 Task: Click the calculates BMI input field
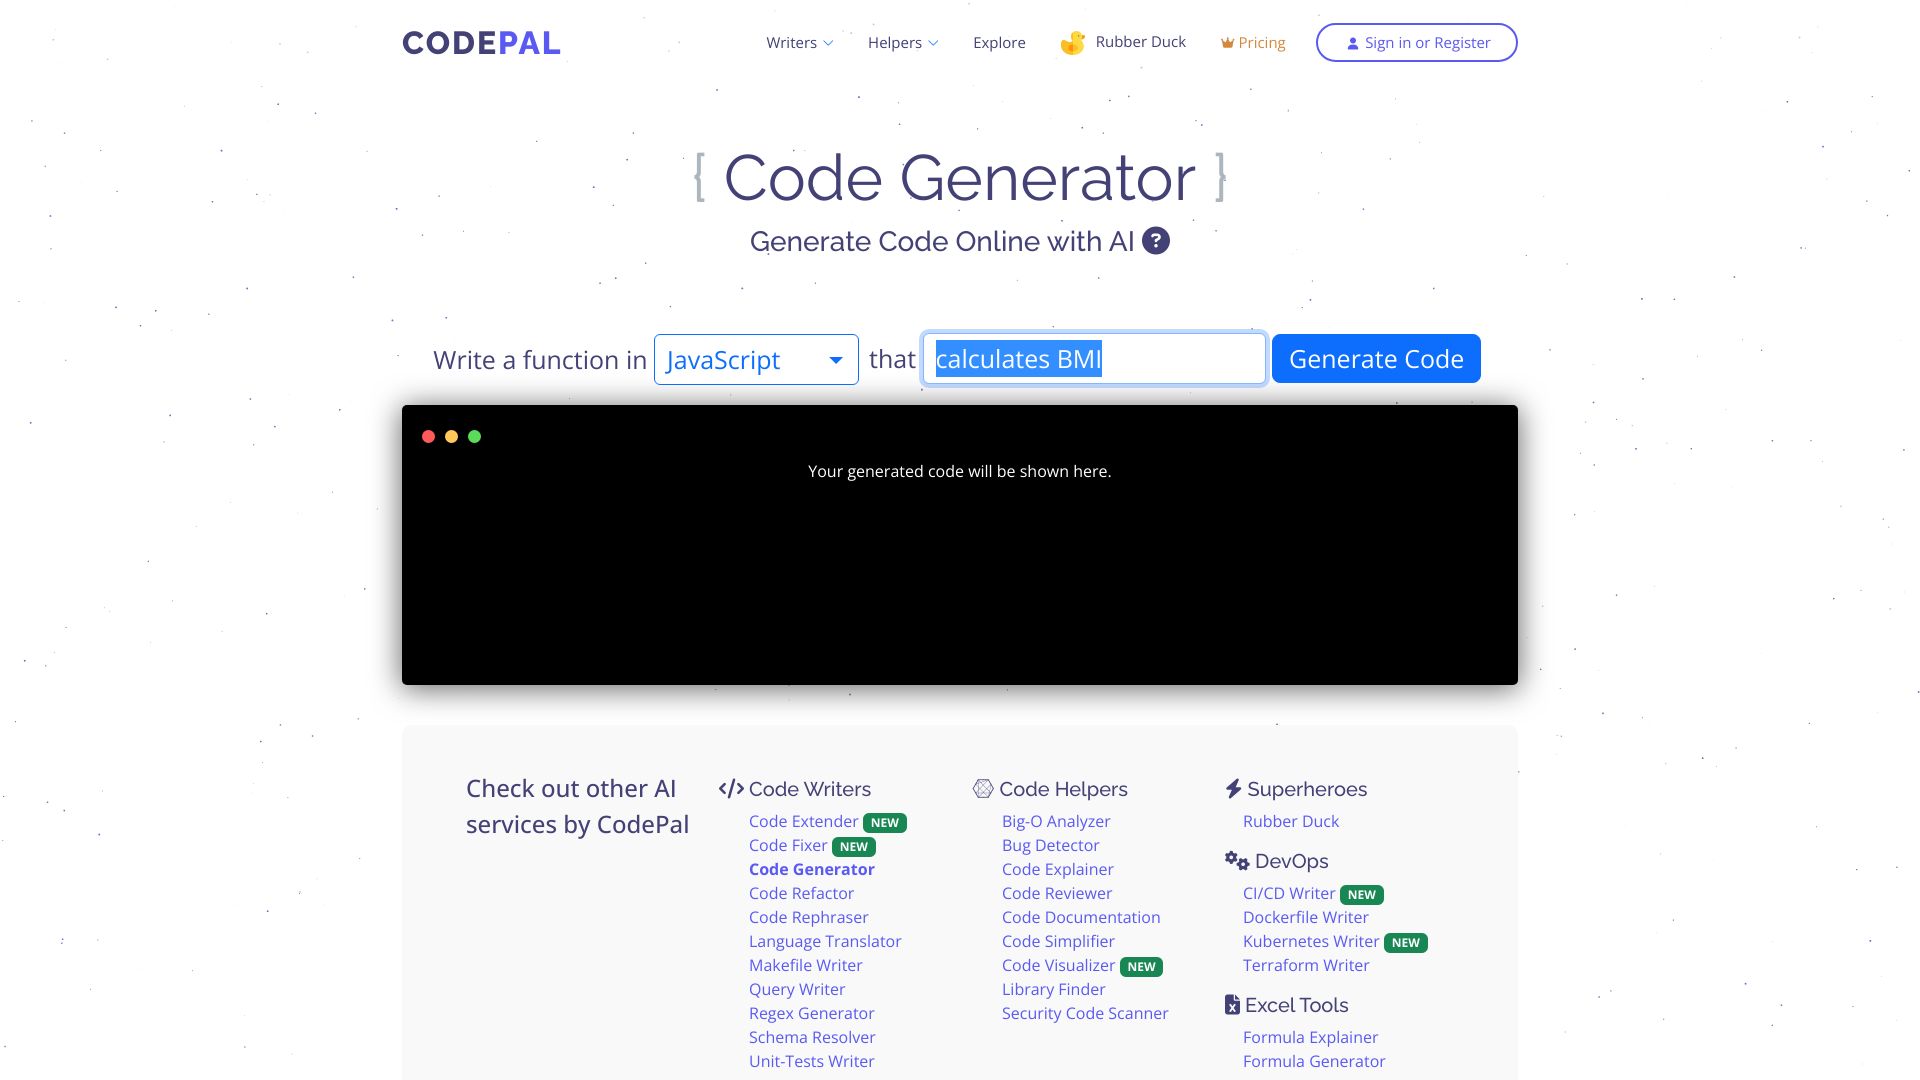click(1095, 357)
